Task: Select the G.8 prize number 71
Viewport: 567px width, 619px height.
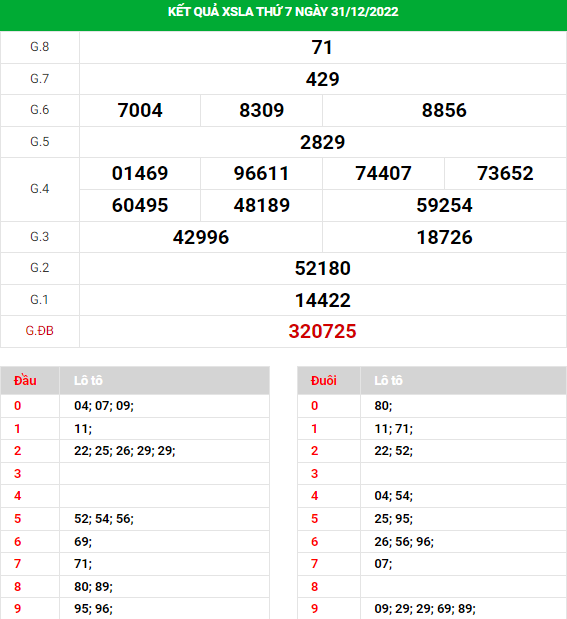Action: tap(322, 47)
